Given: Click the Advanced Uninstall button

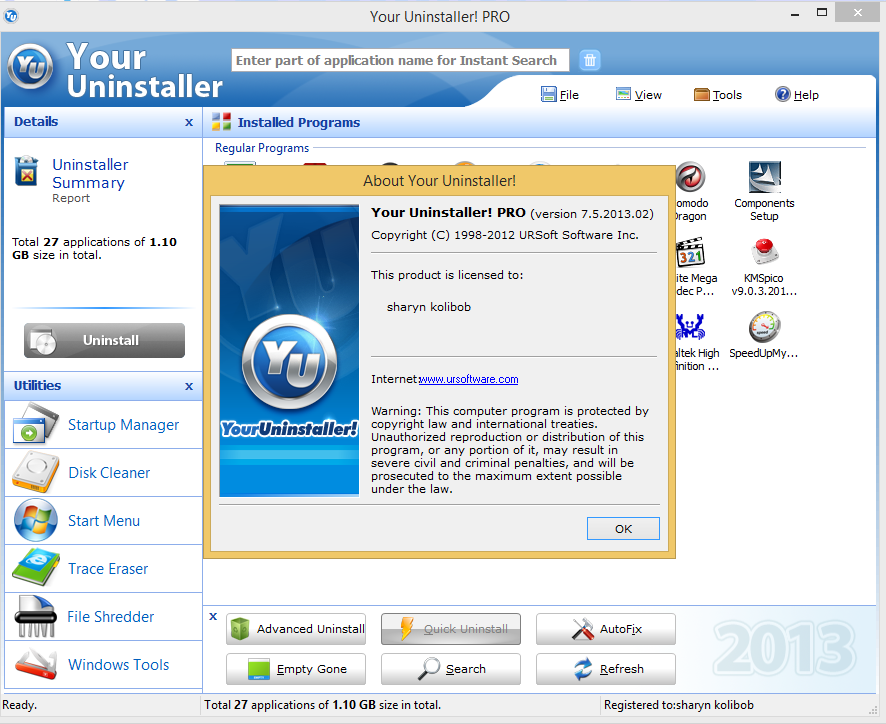Looking at the screenshot, I should tap(296, 629).
